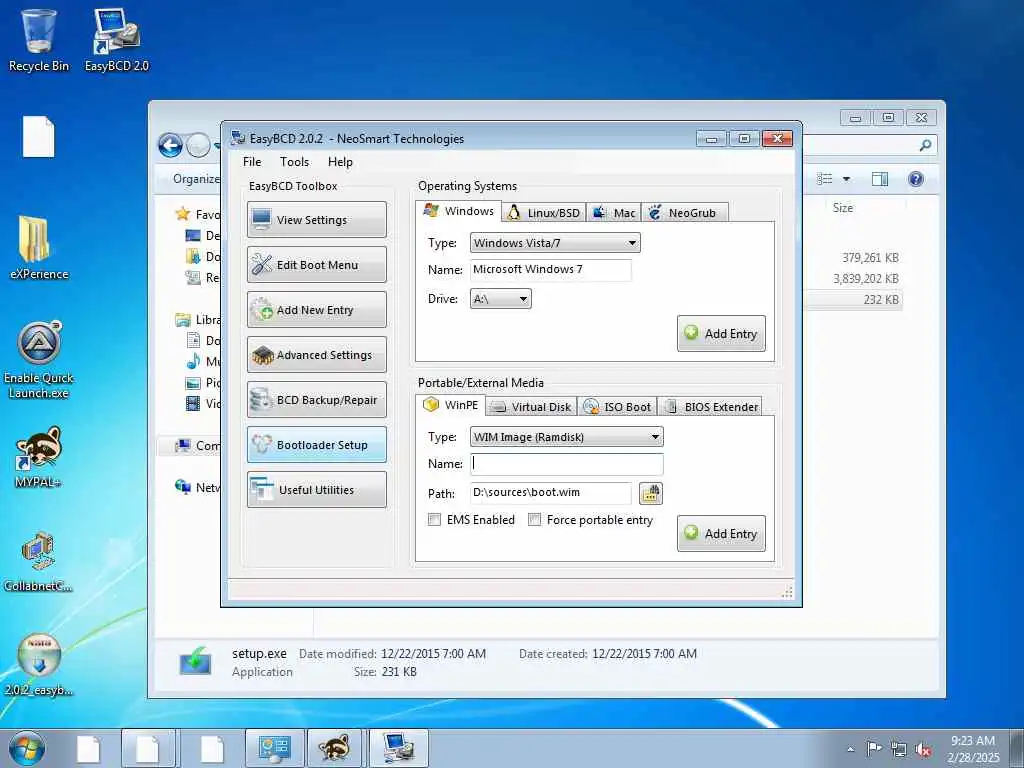Image resolution: width=1024 pixels, height=768 pixels.
Task: Click the Explorer search magnifier icon
Action: (x=925, y=145)
